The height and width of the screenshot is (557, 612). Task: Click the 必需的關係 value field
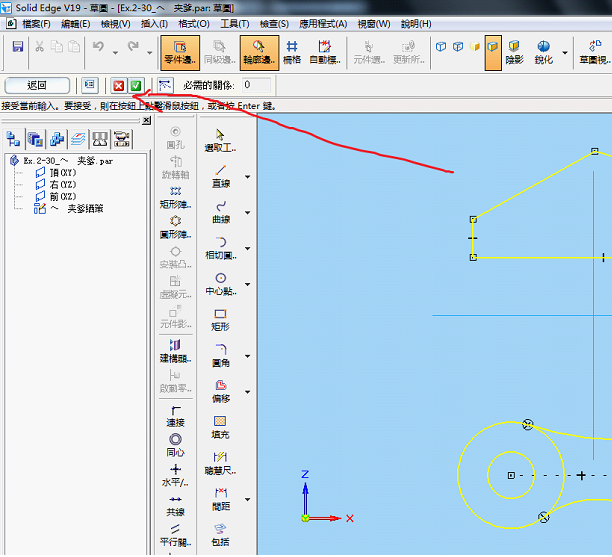tap(256, 85)
